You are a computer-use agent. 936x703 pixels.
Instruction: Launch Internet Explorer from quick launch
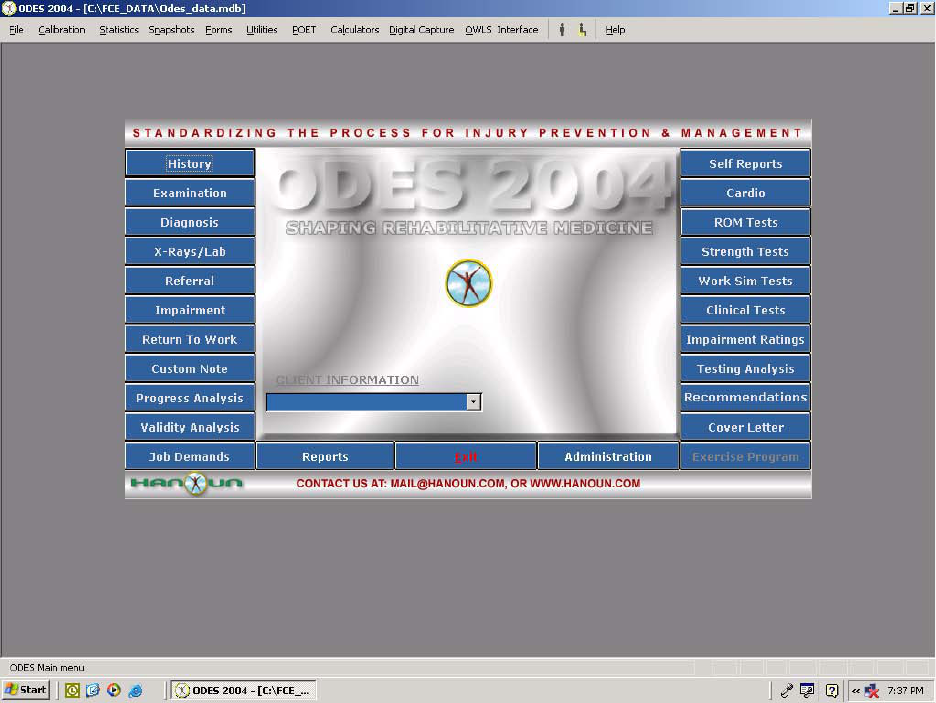pos(136,690)
